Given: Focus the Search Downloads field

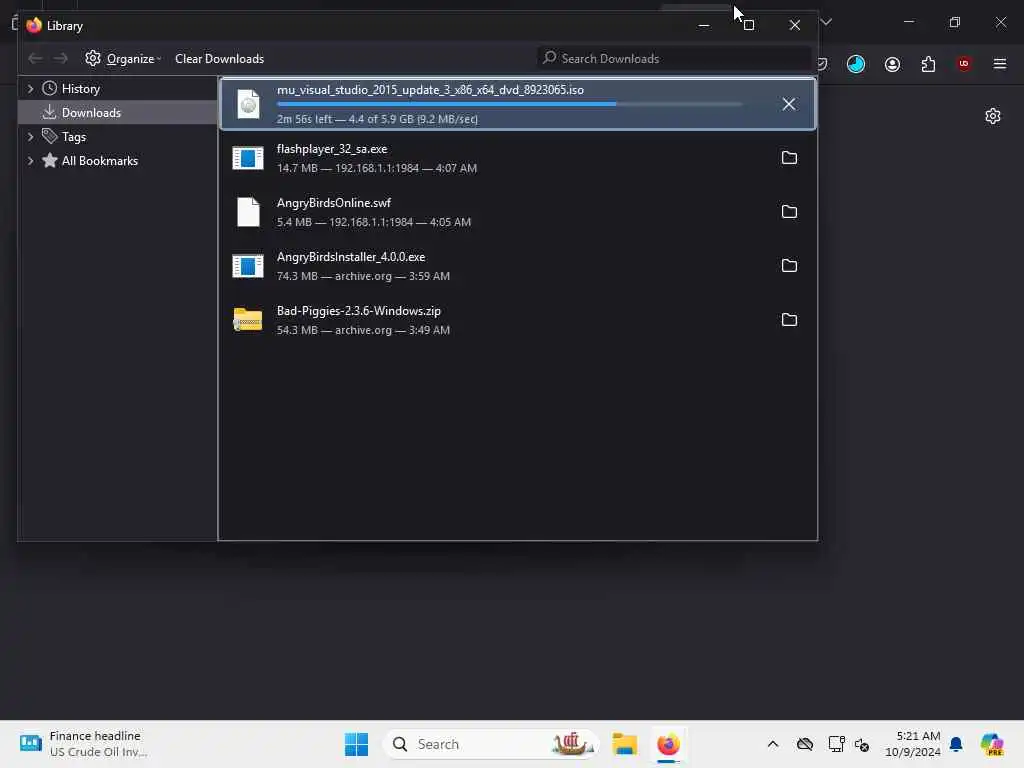Looking at the screenshot, I should pos(675,59).
